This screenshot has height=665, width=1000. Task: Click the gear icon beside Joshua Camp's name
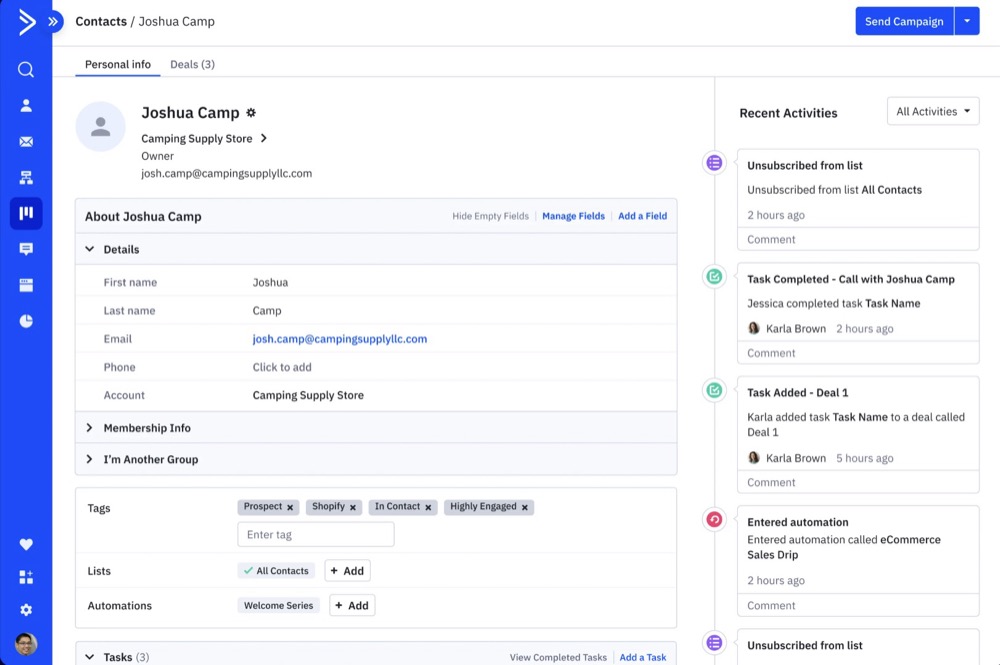click(x=251, y=113)
